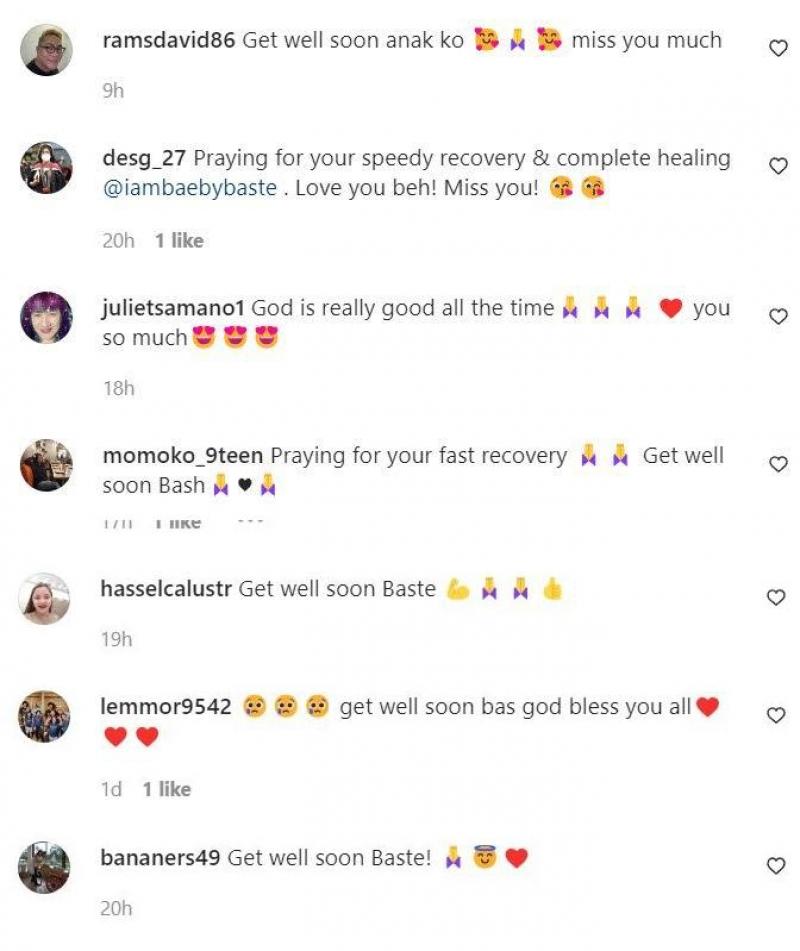View julietsamano1's purple-hair avatar
Screen dimensions: 800x951
coord(46,318)
